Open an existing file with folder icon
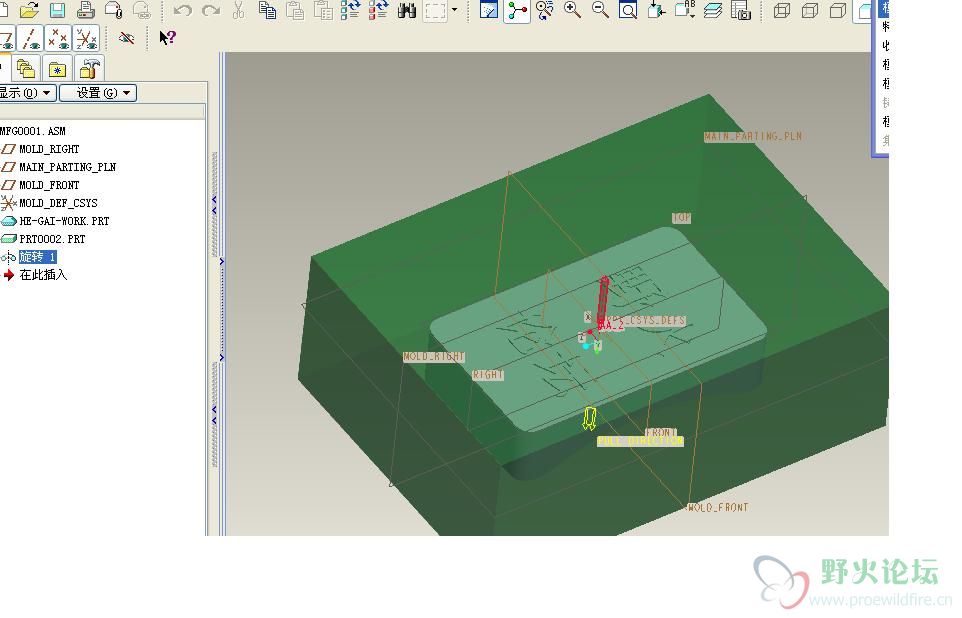 click(x=29, y=10)
